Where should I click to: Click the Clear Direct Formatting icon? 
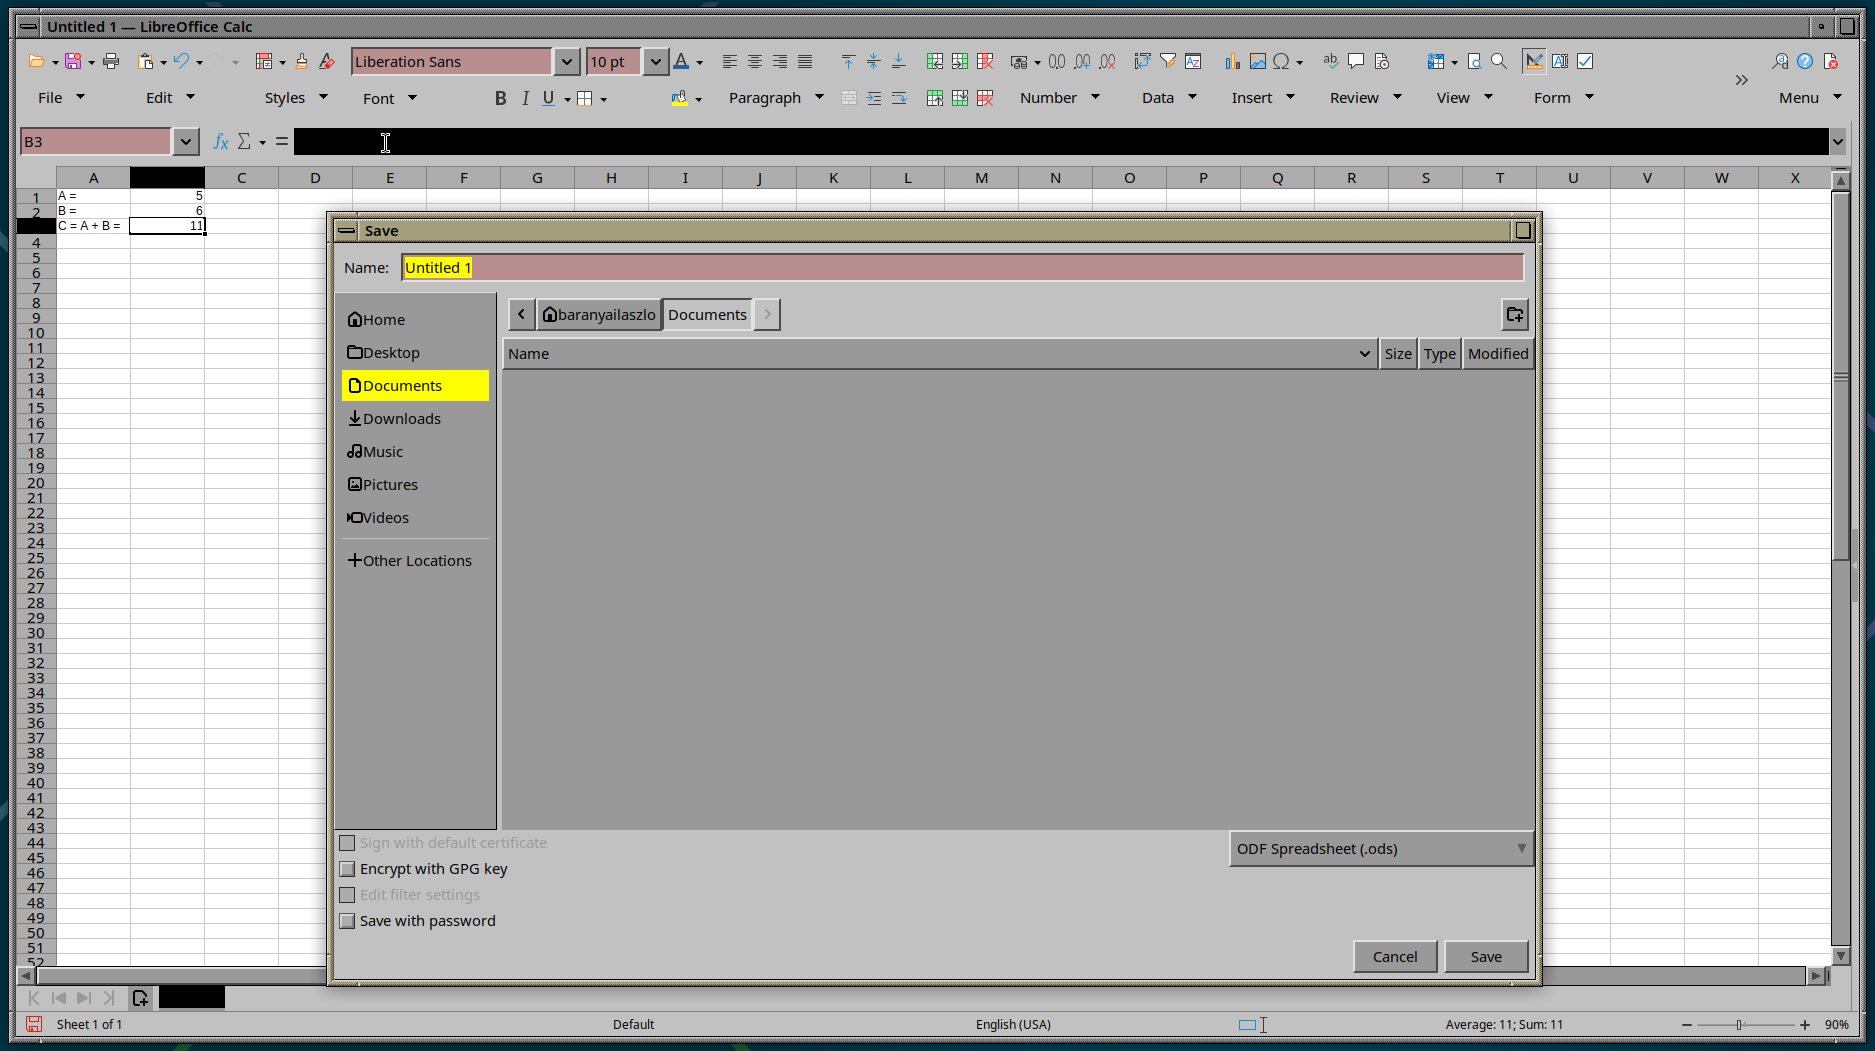(326, 61)
